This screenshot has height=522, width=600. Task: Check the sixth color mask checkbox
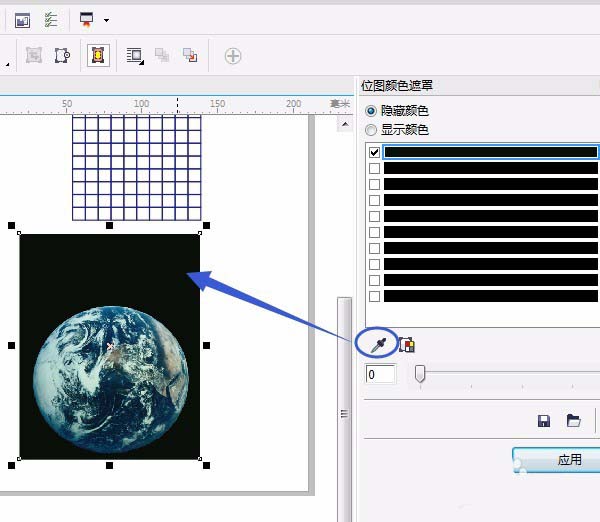click(x=375, y=232)
